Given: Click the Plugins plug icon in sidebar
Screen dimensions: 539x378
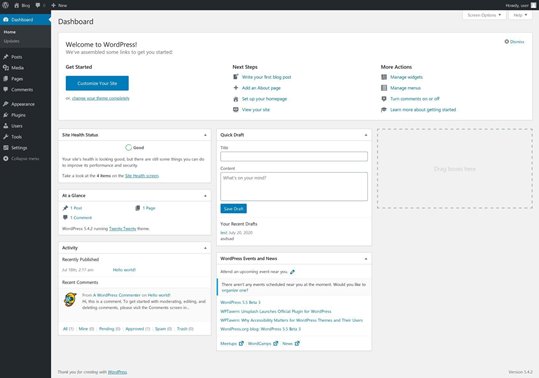Looking at the screenshot, I should point(6,115).
